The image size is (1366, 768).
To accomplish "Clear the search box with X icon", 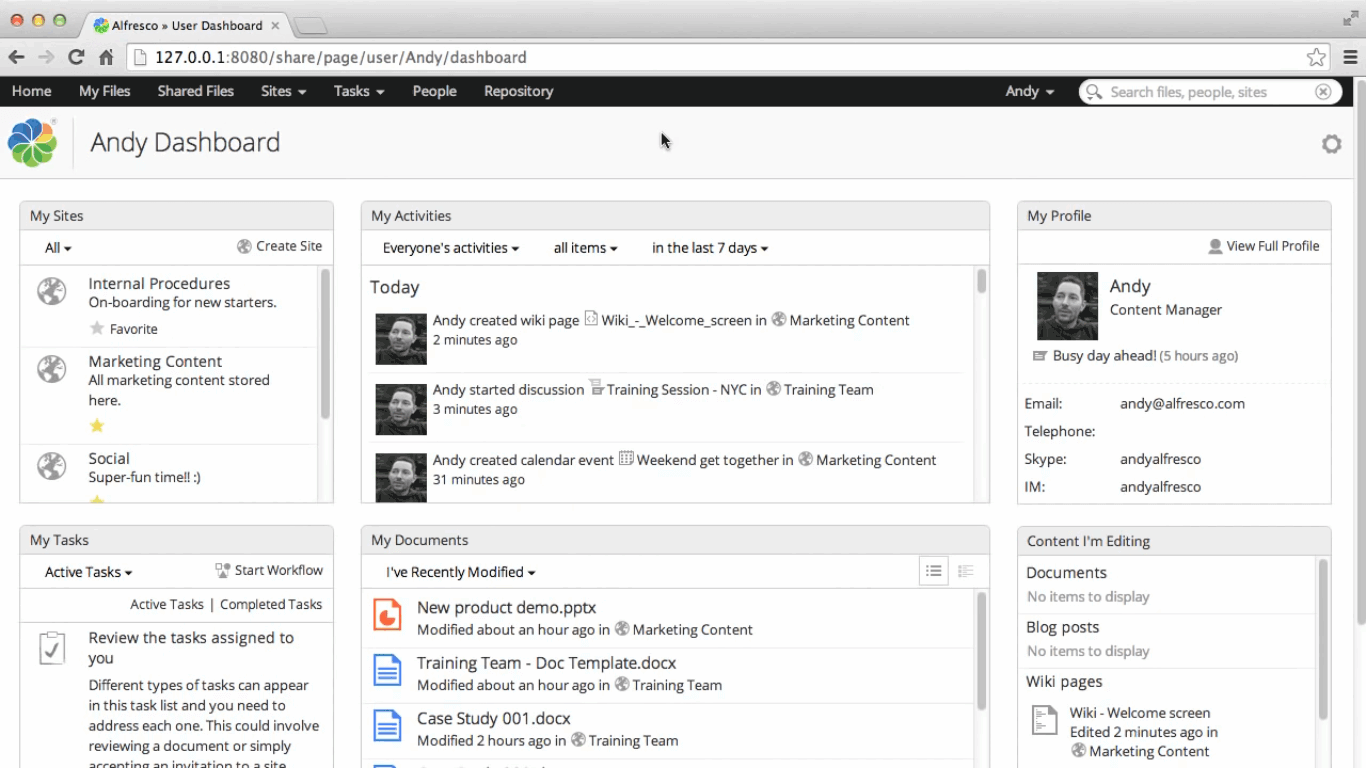I will 1323,92.
